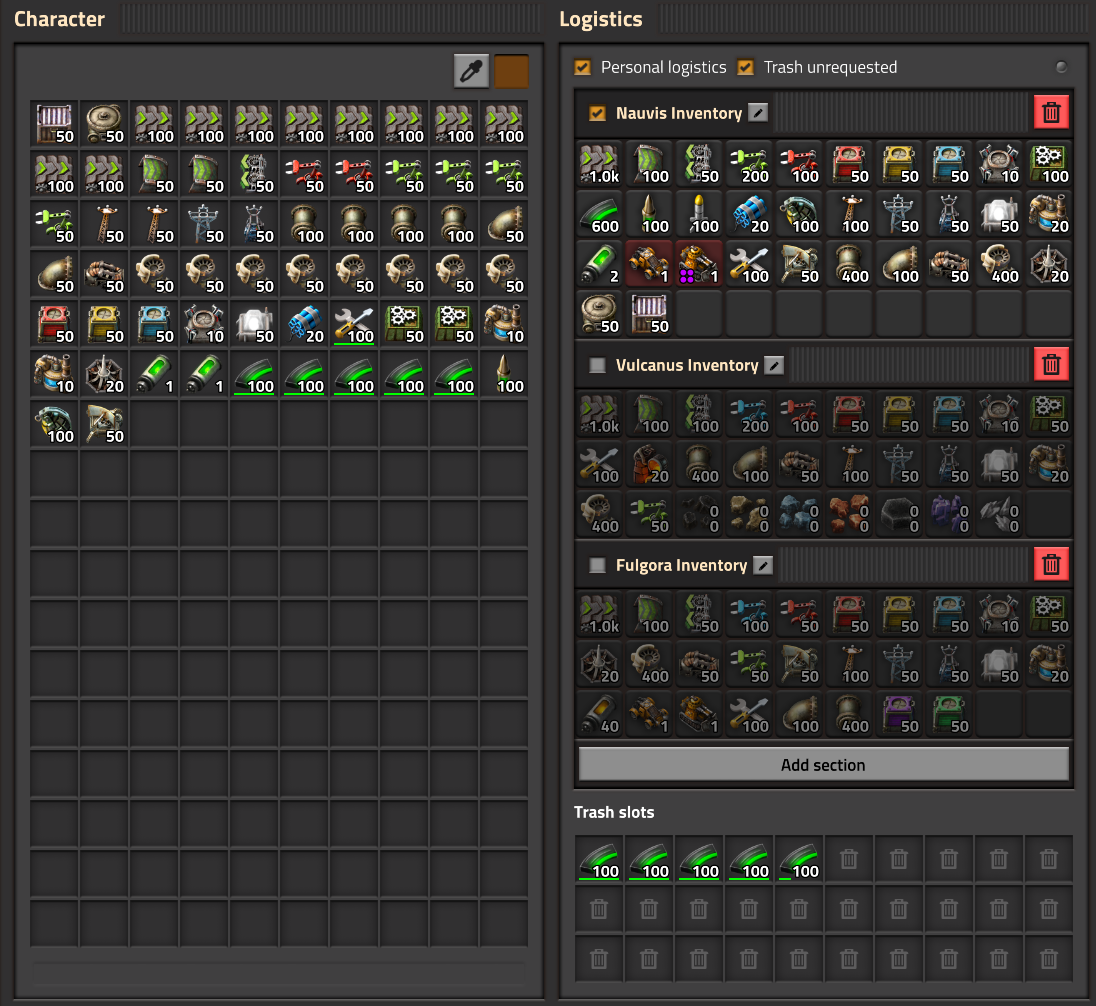Viewport: 1096px width, 1006px height.
Task: Select the Fulgora purple chest request
Action: coord(900,714)
